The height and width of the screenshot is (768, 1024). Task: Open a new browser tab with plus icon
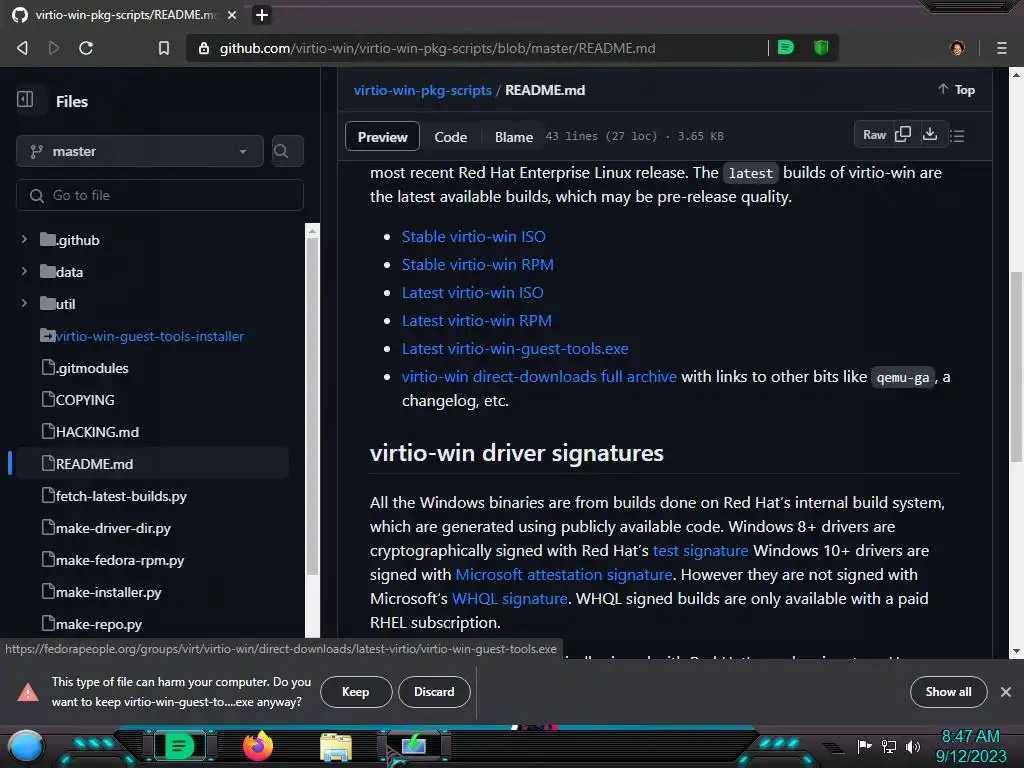pyautogui.click(x=261, y=14)
